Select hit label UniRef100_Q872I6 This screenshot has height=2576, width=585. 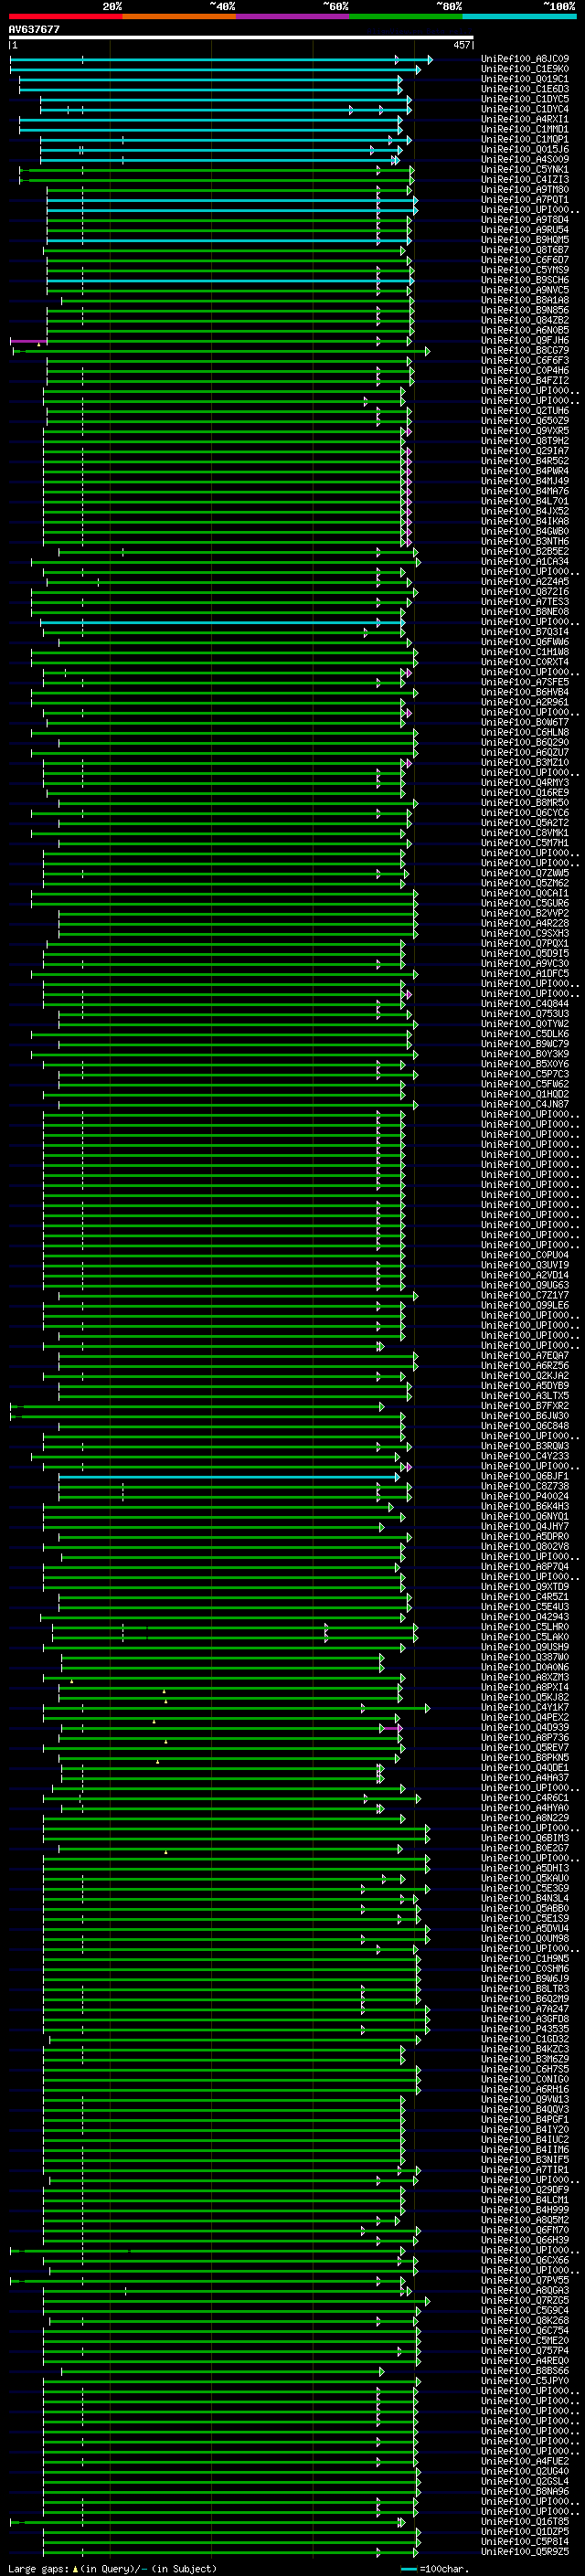point(525,592)
